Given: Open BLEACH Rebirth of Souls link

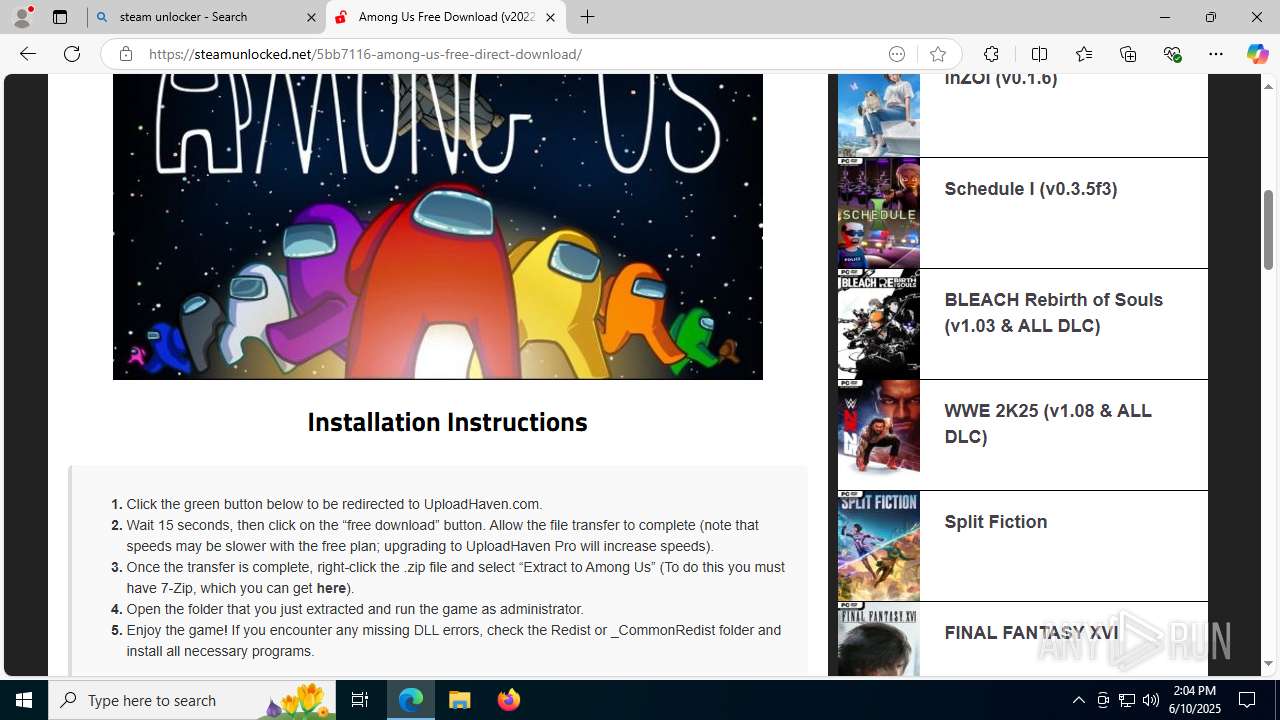Looking at the screenshot, I should [x=1053, y=313].
